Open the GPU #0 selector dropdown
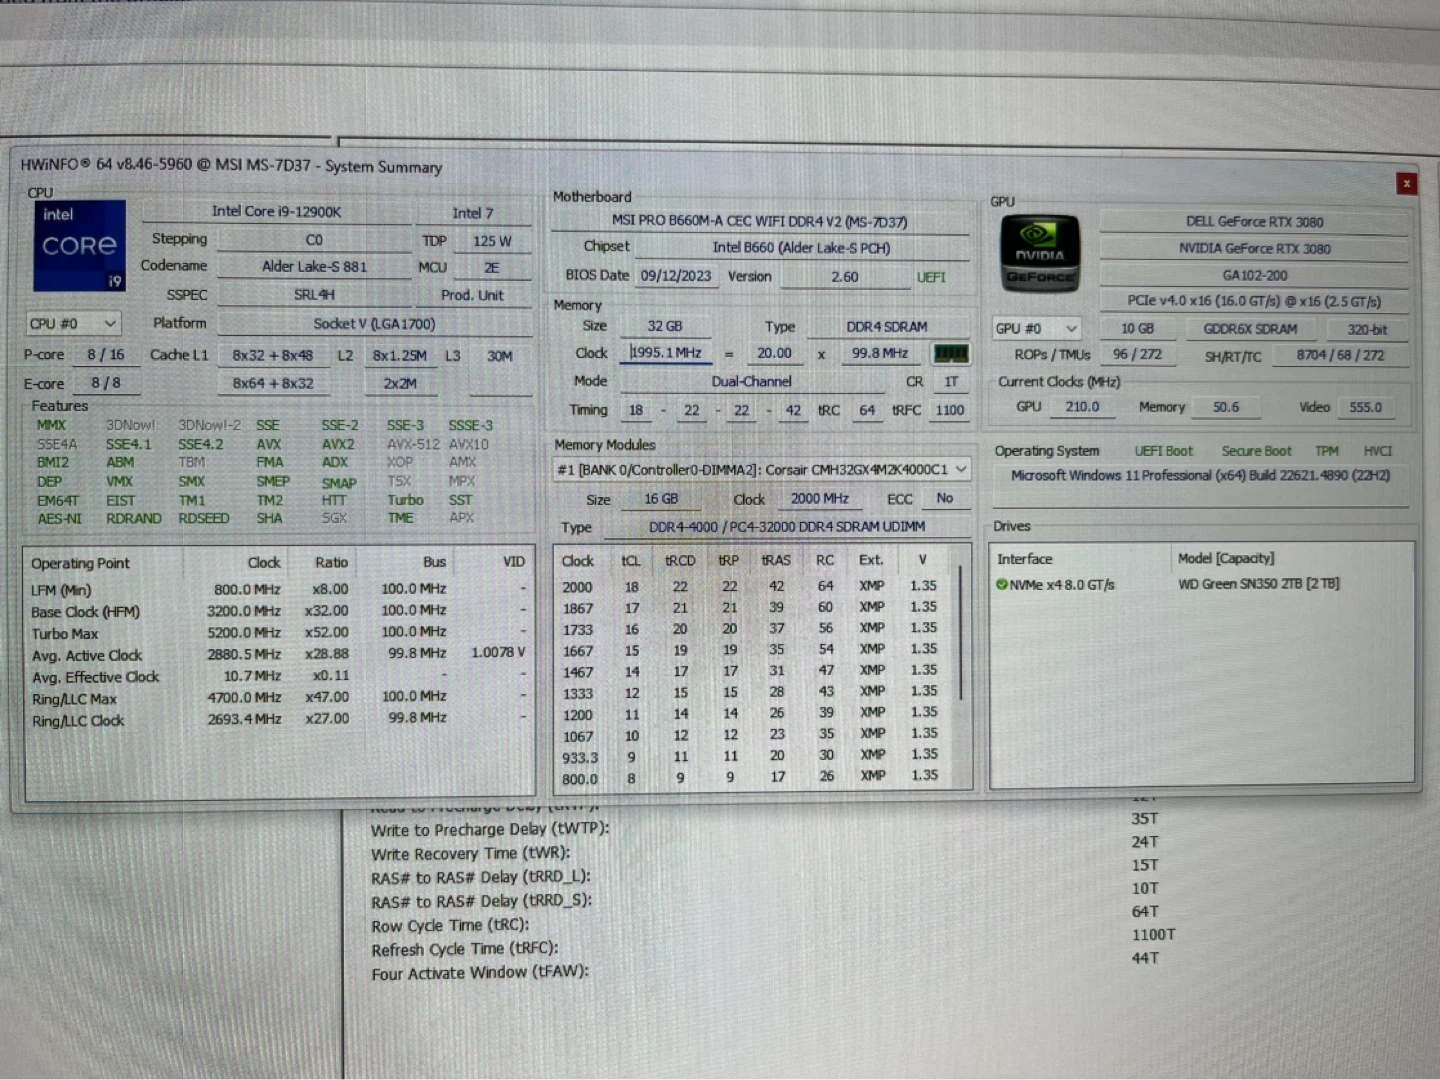The height and width of the screenshot is (1080, 1440). click(1037, 328)
